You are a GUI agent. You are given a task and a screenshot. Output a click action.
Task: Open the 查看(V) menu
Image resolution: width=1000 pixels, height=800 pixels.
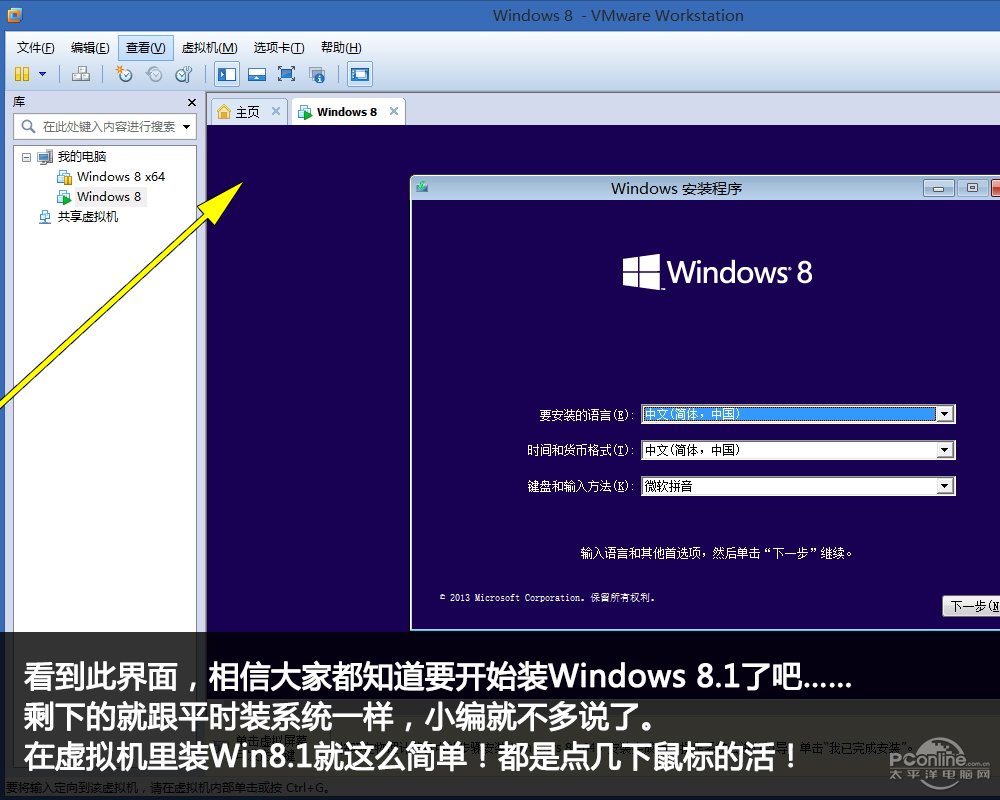(145, 48)
